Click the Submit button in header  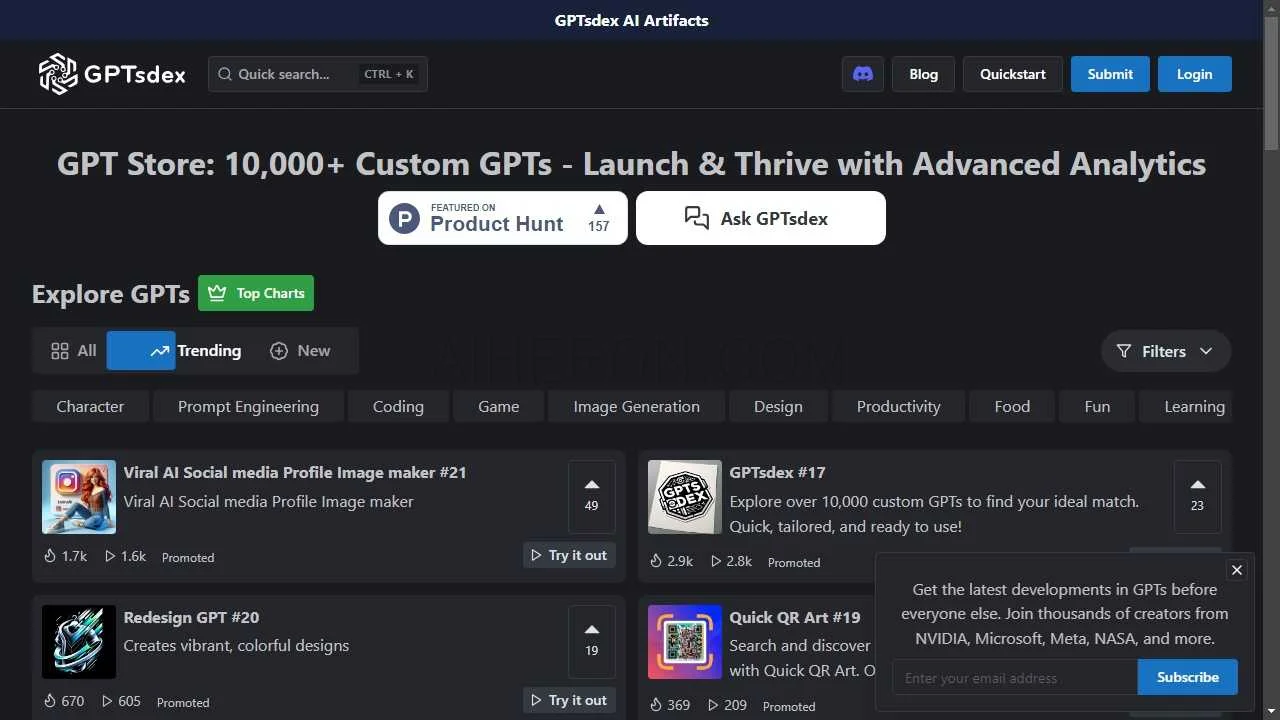(x=1110, y=74)
